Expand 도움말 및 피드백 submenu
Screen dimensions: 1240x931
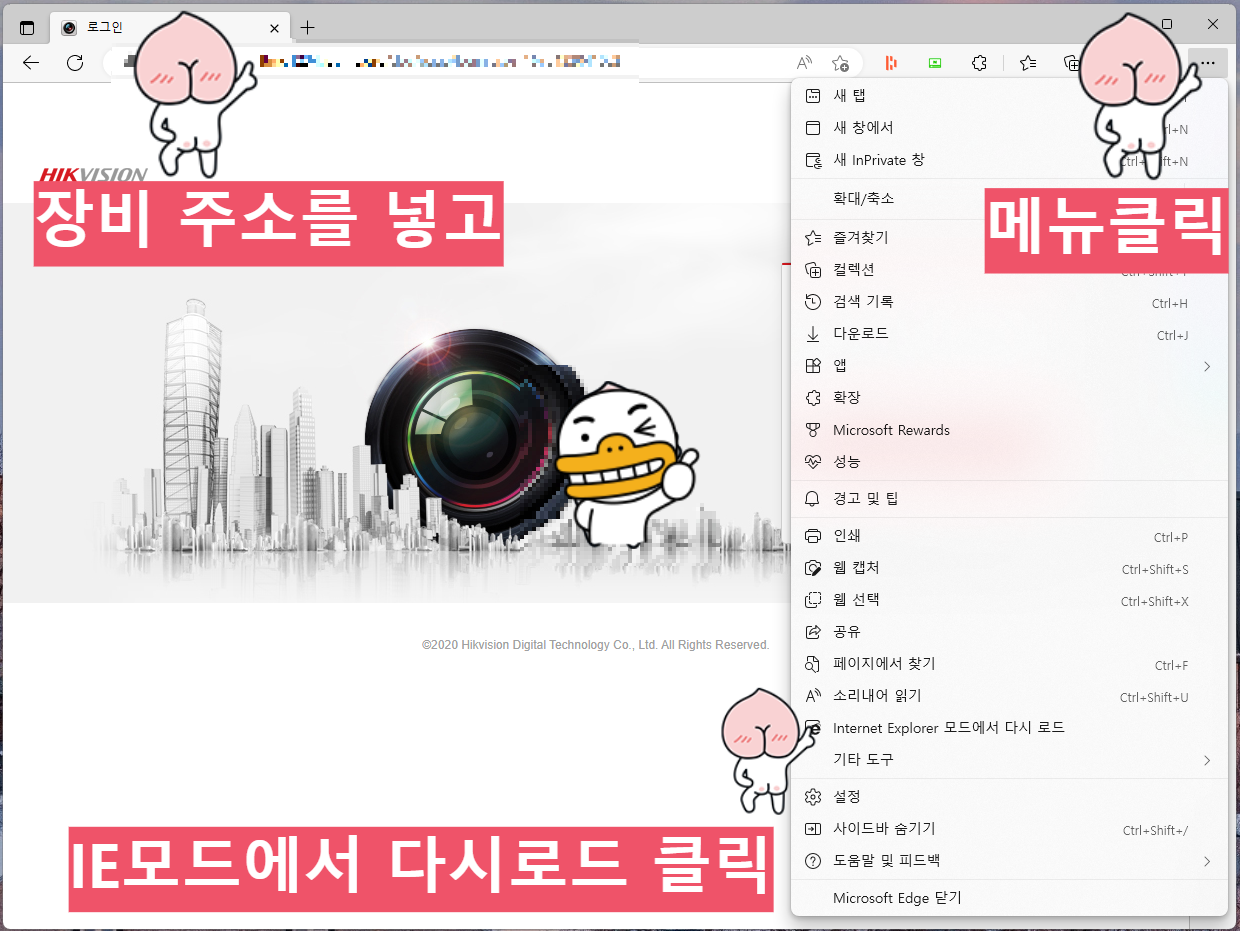[x=1009, y=861]
